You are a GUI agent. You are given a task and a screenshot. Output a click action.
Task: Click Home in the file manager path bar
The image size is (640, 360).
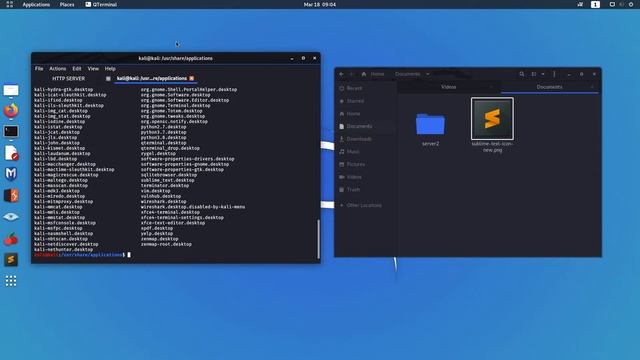pos(373,74)
